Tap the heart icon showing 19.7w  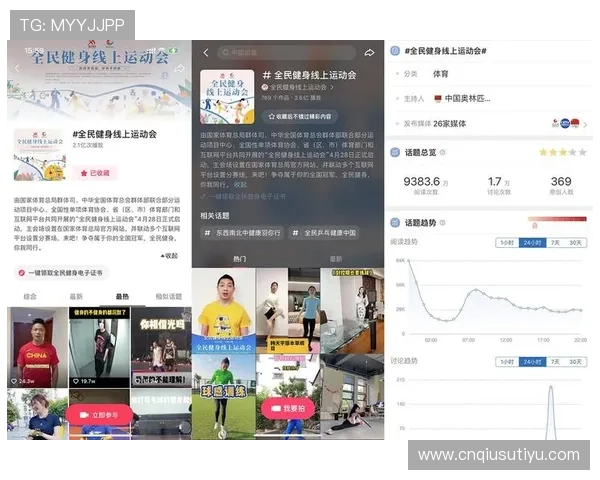pyautogui.click(x=76, y=381)
